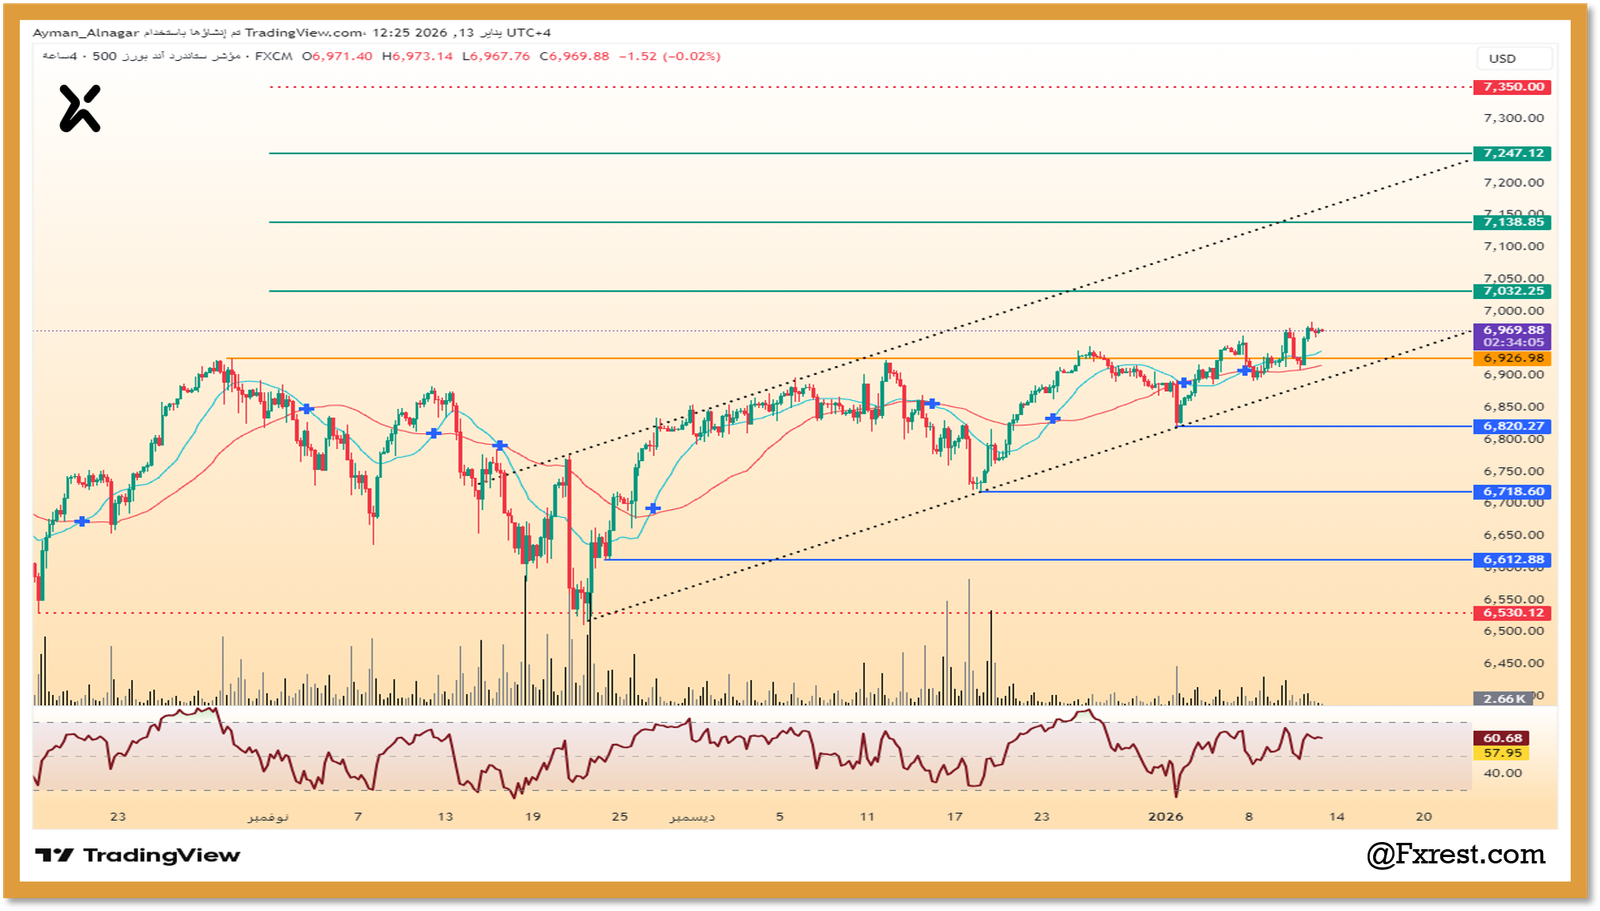
Task: Select the blue plus marker near the 2026 label
Action: click(1184, 382)
